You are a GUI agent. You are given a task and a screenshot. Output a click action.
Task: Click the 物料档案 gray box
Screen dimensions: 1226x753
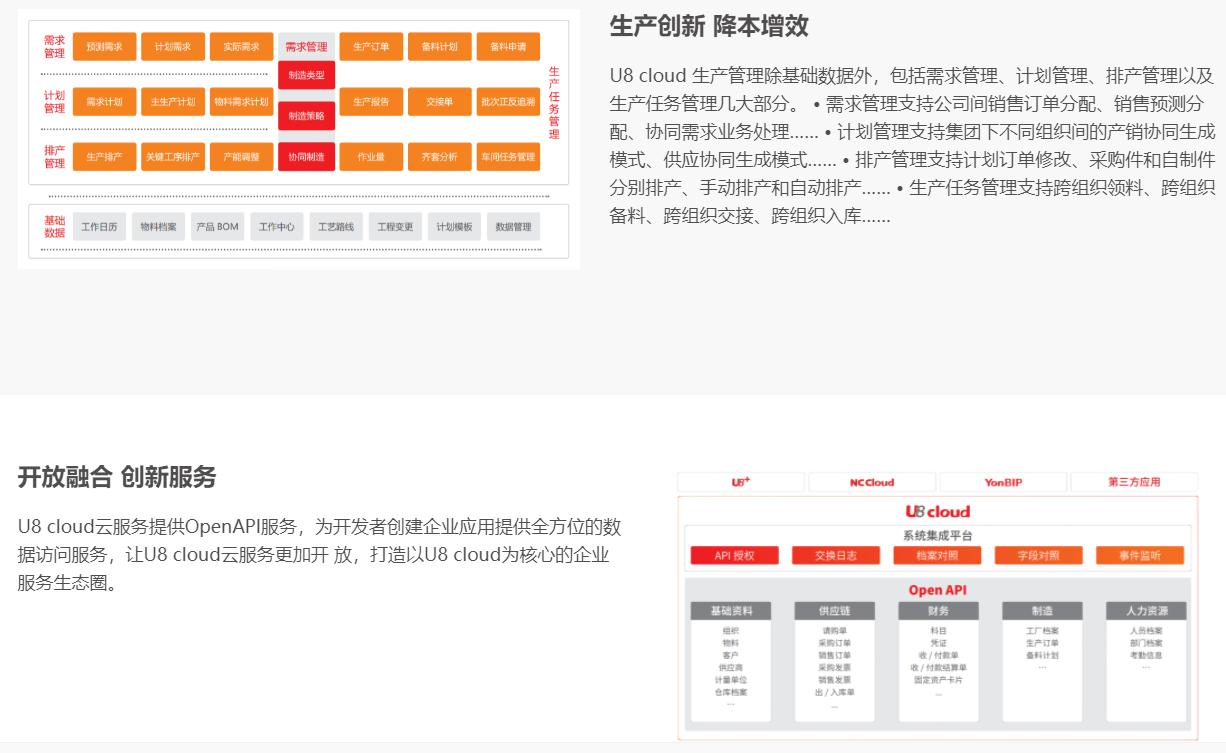tap(159, 227)
